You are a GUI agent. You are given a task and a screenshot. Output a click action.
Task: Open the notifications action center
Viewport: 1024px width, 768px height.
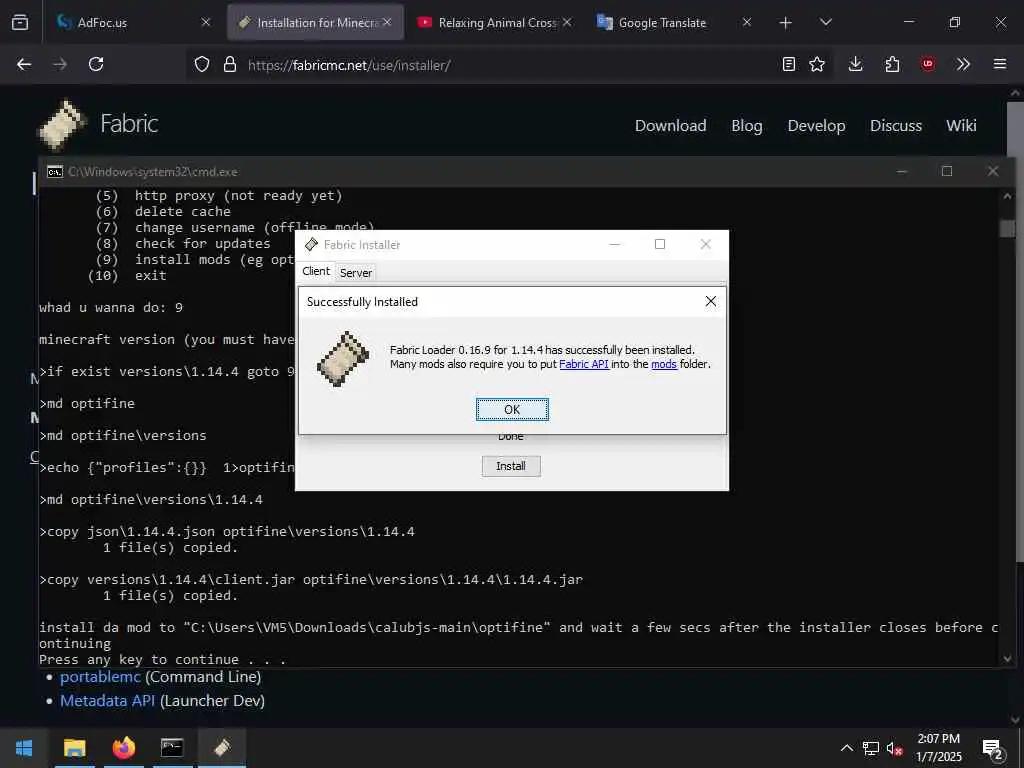[x=993, y=749]
